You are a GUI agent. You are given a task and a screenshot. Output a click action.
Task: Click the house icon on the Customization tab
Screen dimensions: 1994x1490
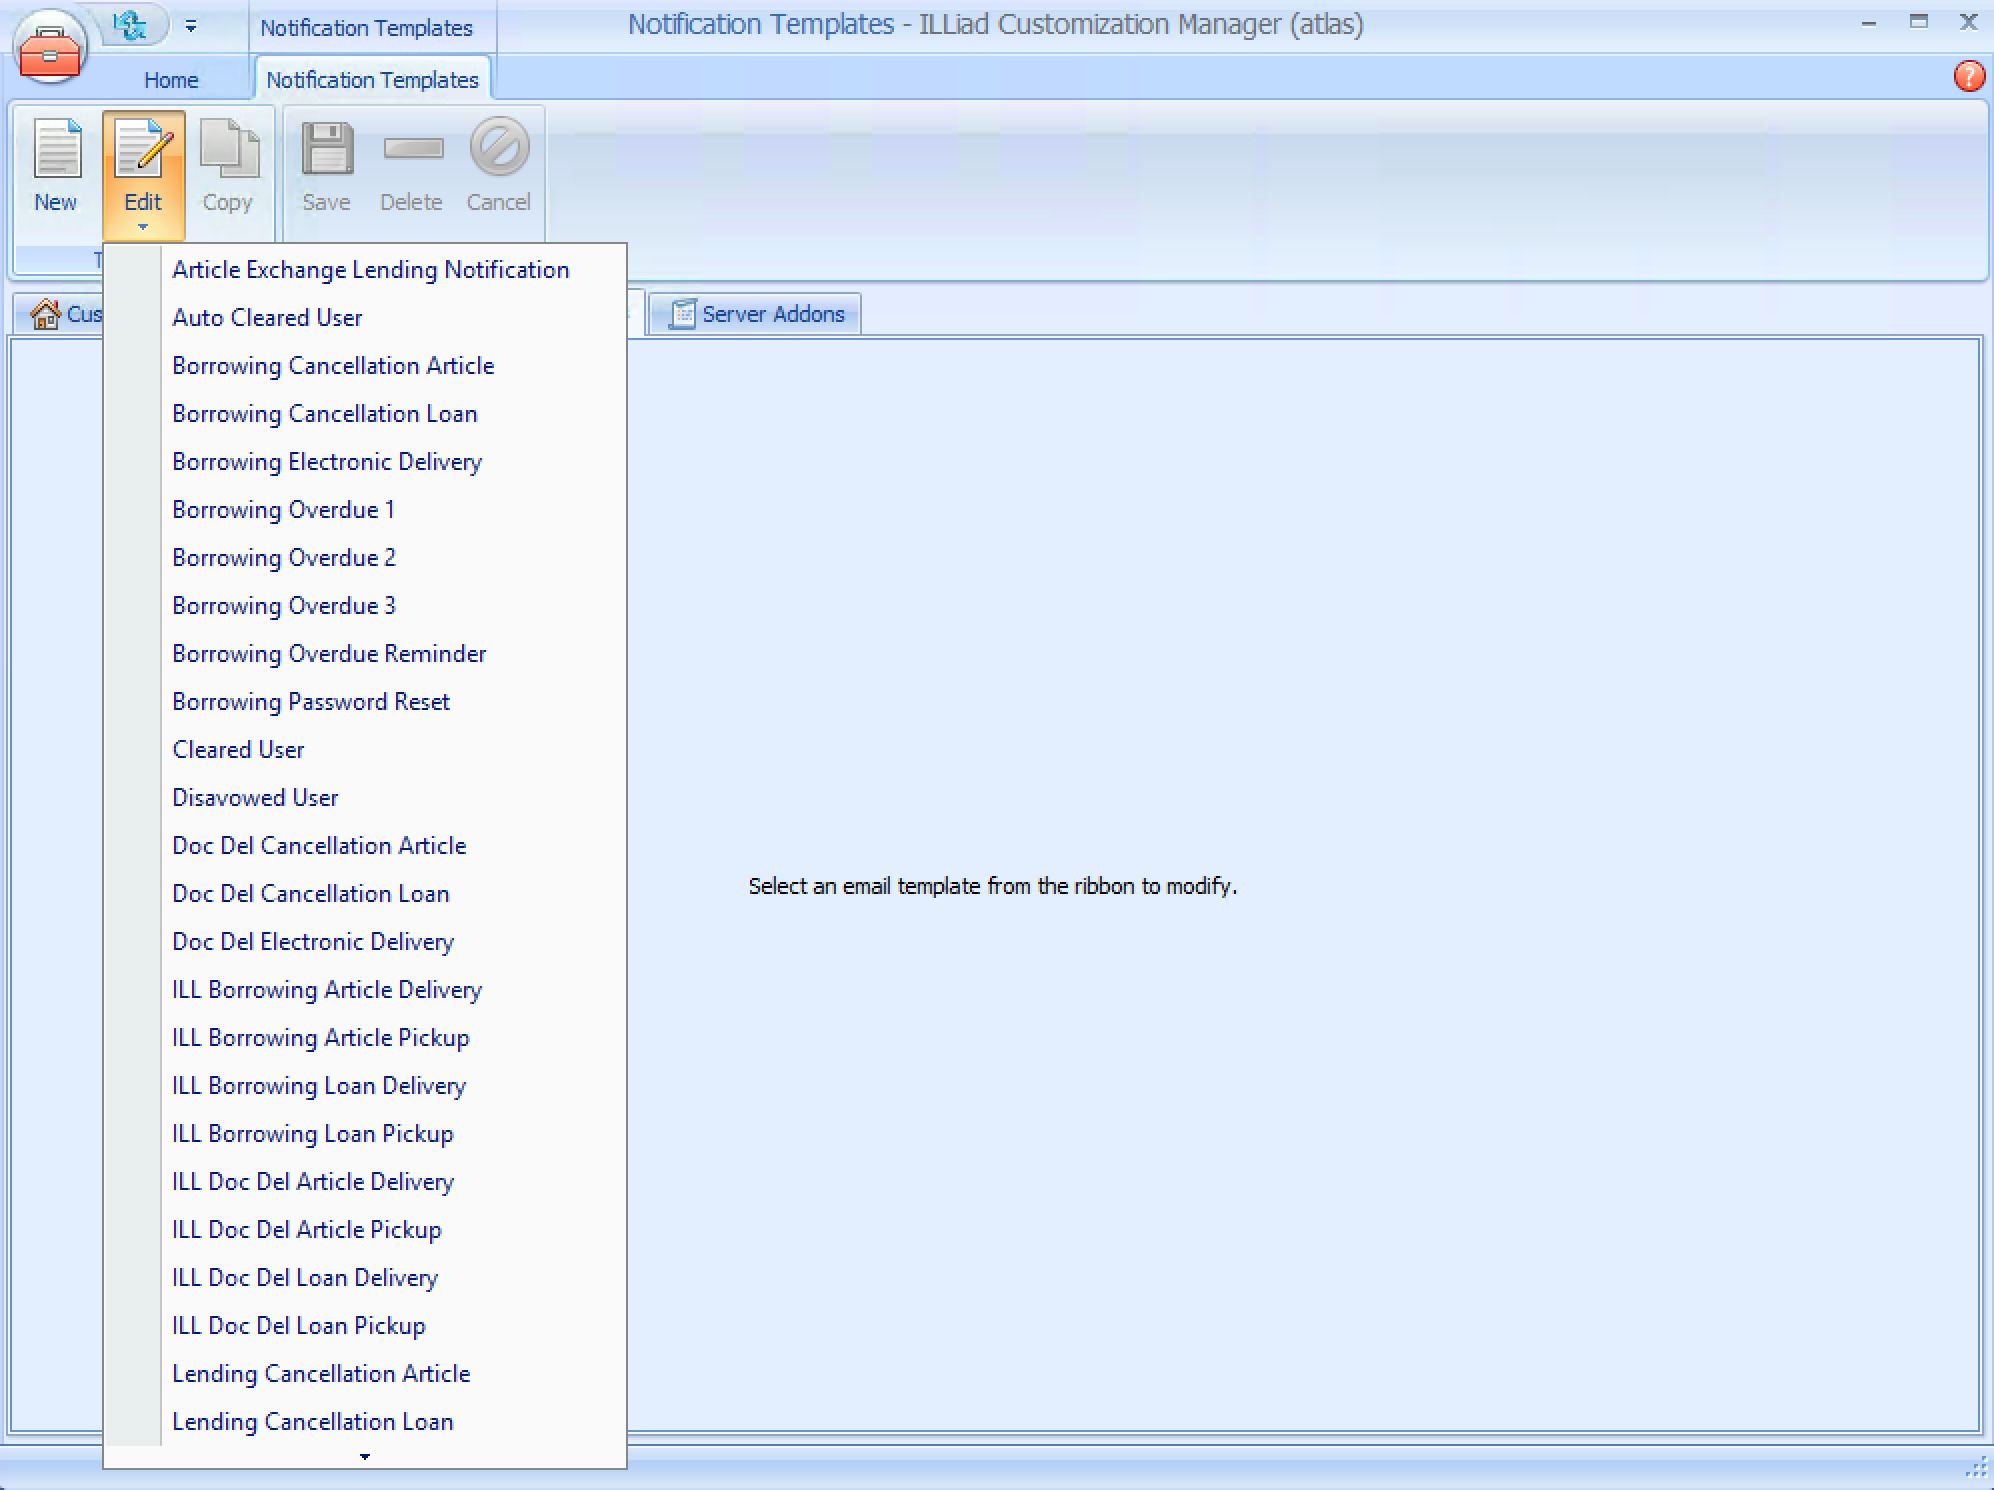point(44,314)
